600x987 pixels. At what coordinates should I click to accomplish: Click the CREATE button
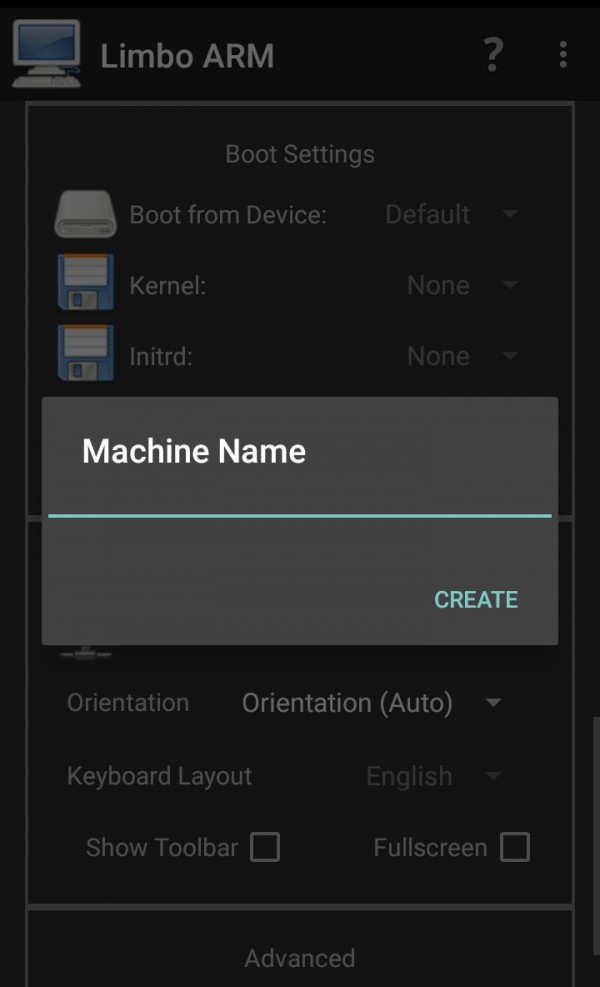pos(477,600)
